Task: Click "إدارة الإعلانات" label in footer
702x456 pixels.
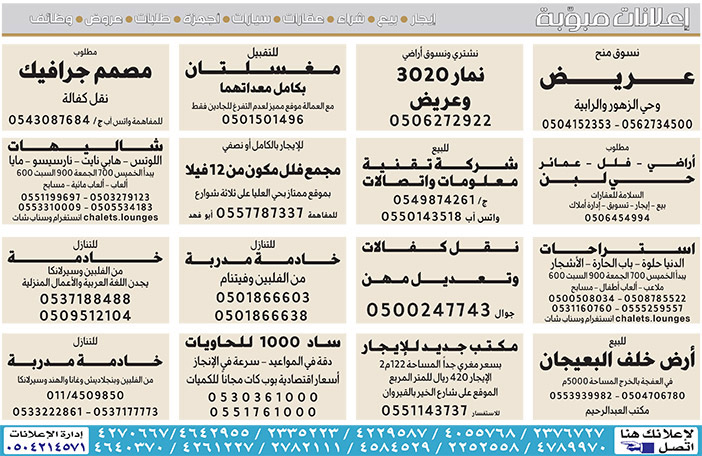Action: [47, 434]
